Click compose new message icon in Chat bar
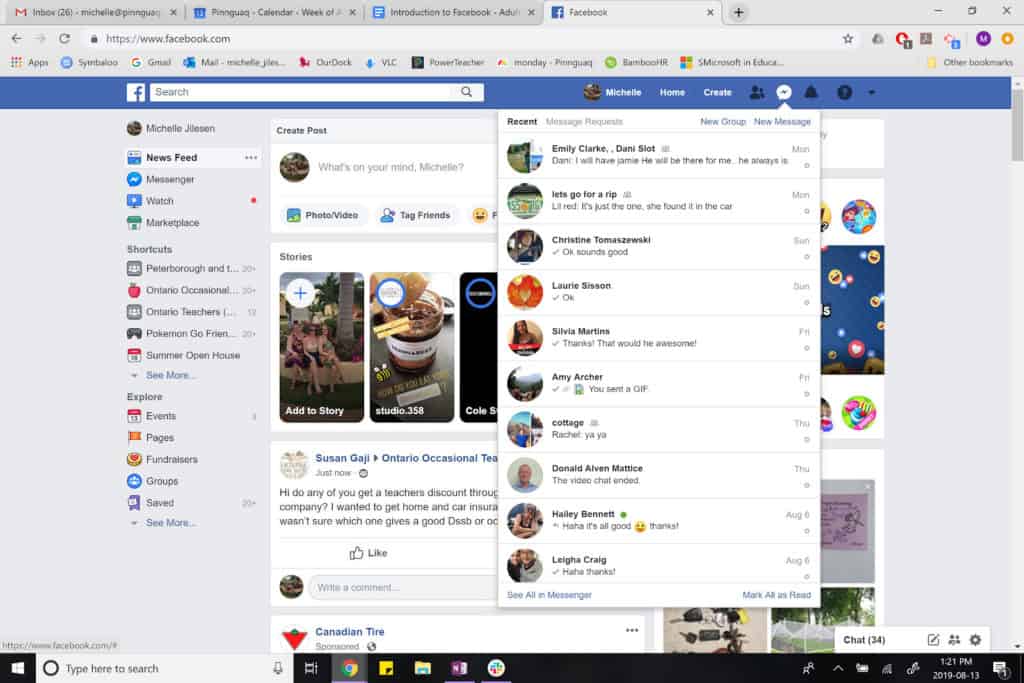Screen dimensions: 1024x683 pyautogui.click(x=933, y=640)
